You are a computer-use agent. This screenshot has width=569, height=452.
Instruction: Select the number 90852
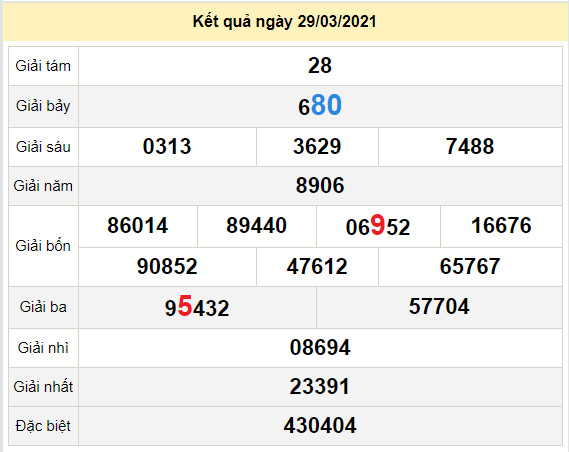tap(167, 266)
